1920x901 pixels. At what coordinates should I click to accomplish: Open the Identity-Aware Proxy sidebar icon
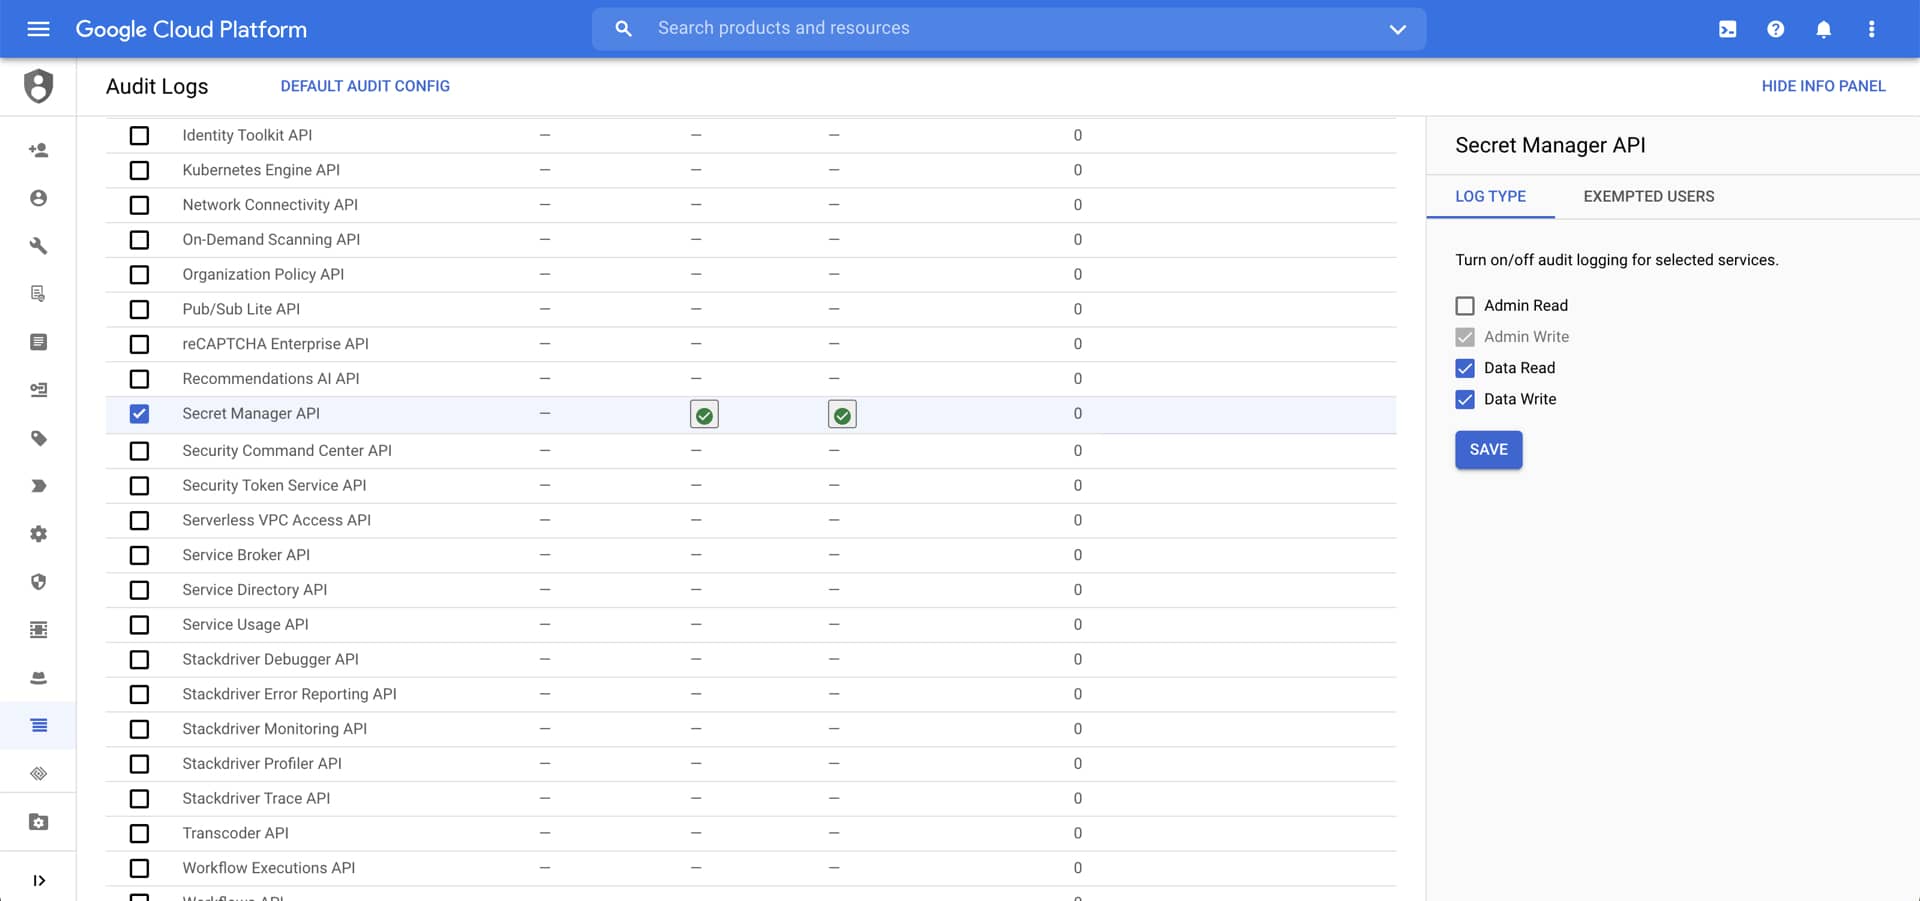tap(38, 630)
